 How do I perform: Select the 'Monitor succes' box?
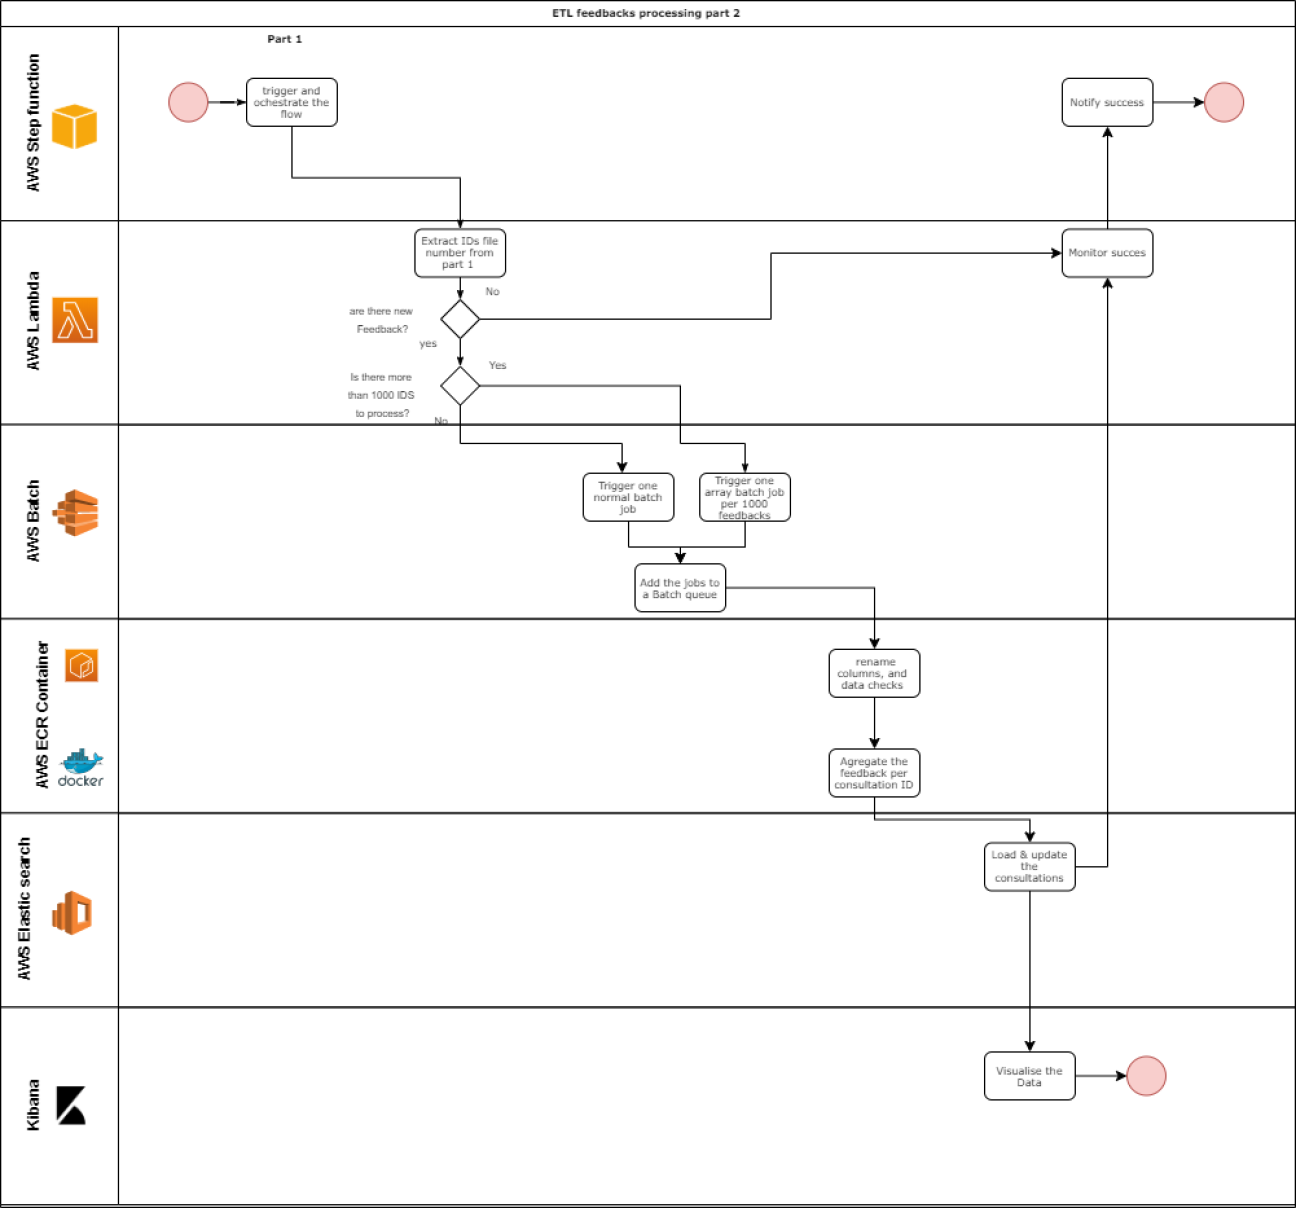pyautogui.click(x=1107, y=253)
